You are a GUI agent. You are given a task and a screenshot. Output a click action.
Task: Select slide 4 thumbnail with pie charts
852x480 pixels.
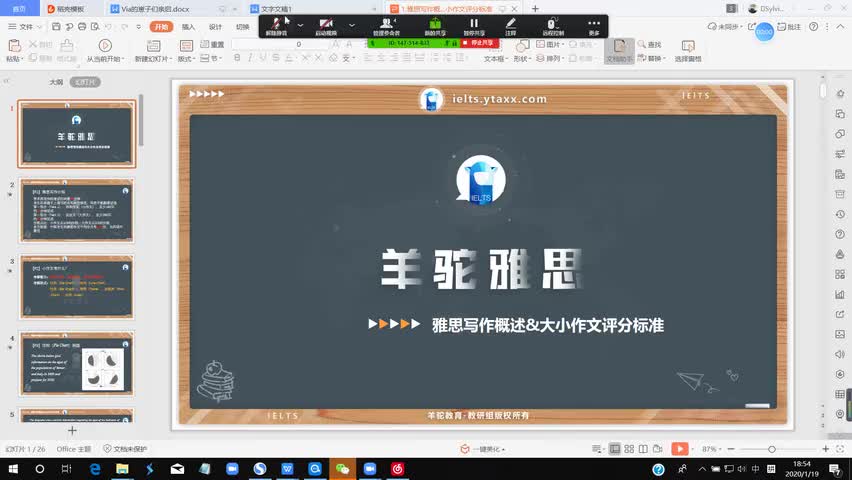coord(77,363)
